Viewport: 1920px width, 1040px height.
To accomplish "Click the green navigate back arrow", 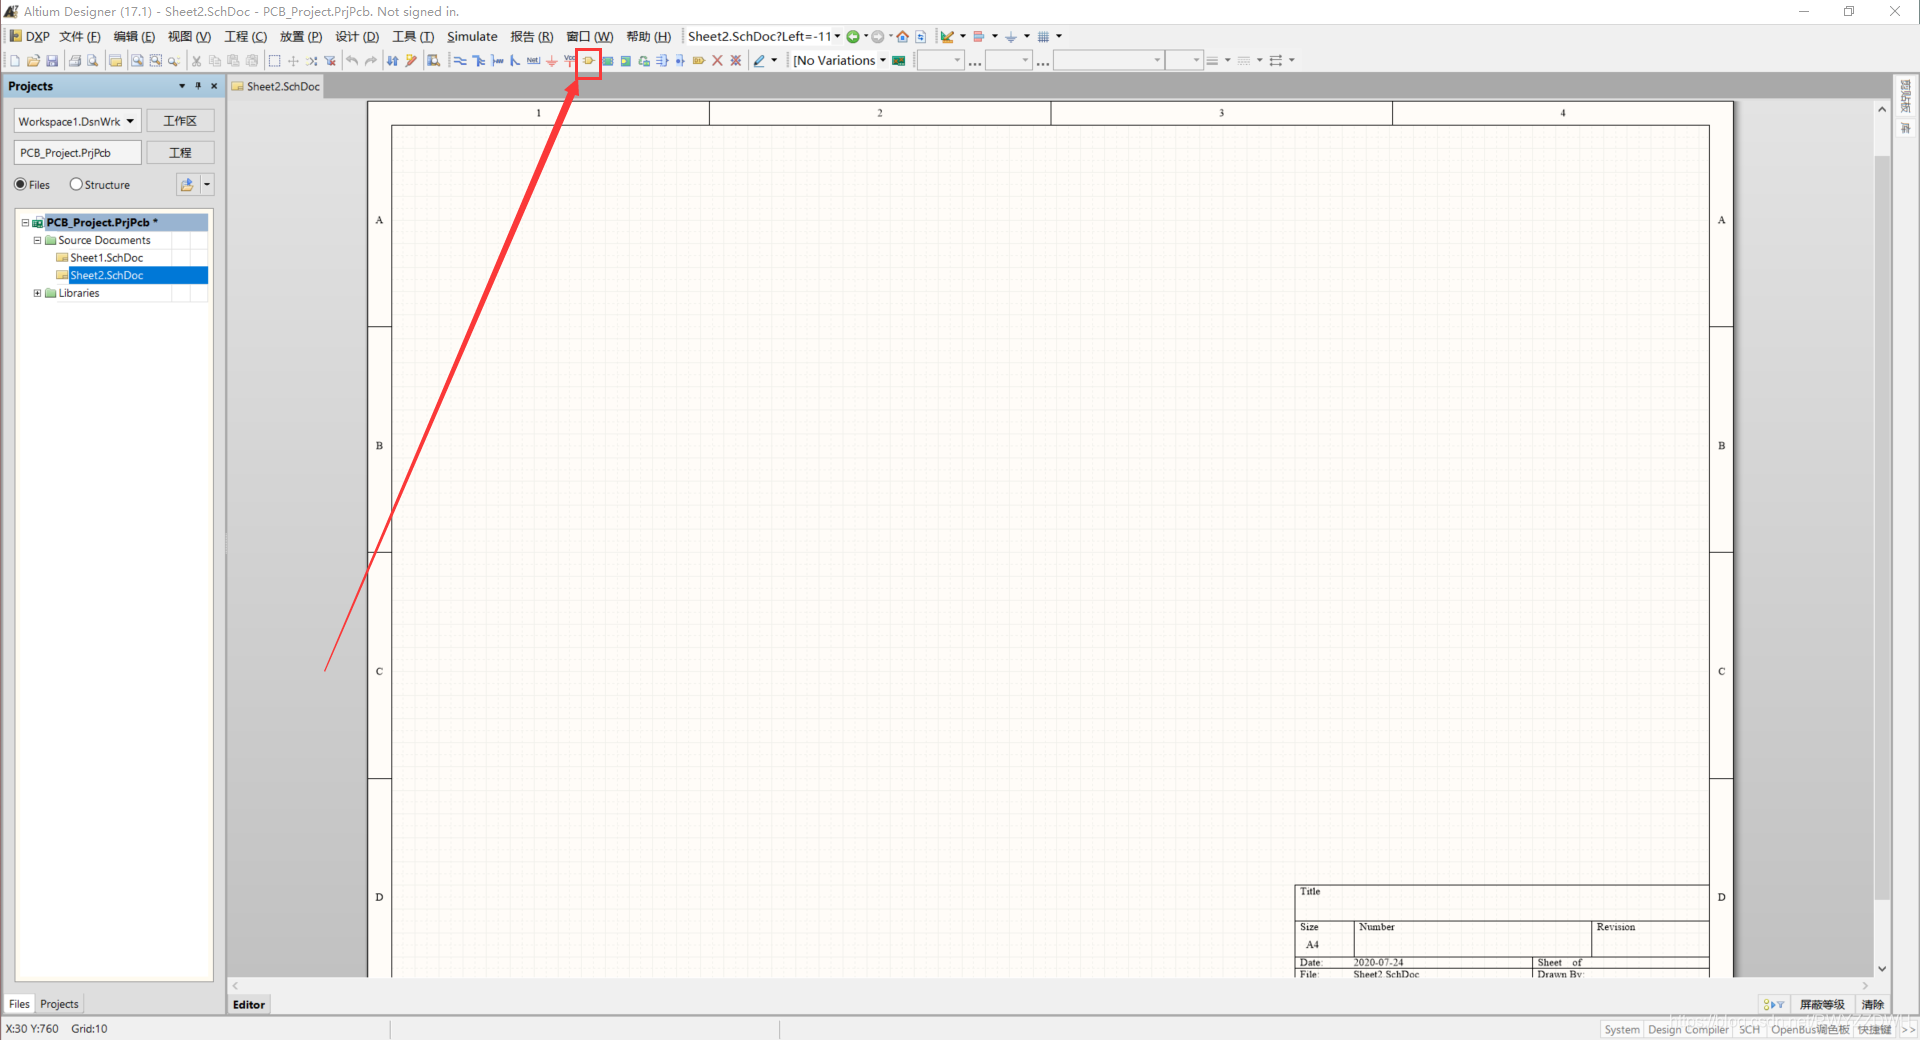I will 853,37.
